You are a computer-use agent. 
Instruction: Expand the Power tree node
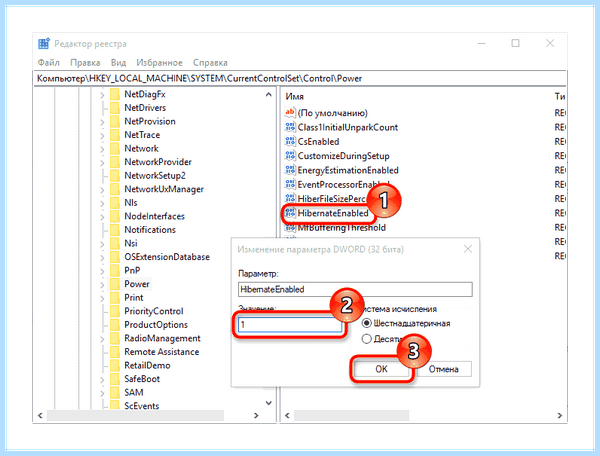pyautogui.click(x=102, y=285)
